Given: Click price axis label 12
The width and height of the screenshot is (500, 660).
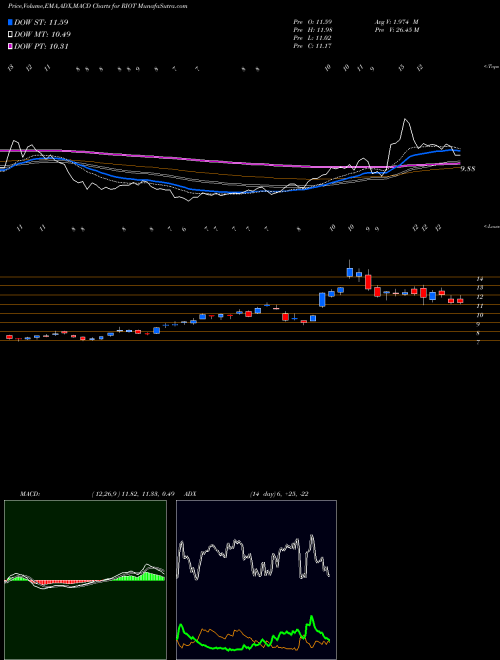Looking at the screenshot, I should coord(479,297).
